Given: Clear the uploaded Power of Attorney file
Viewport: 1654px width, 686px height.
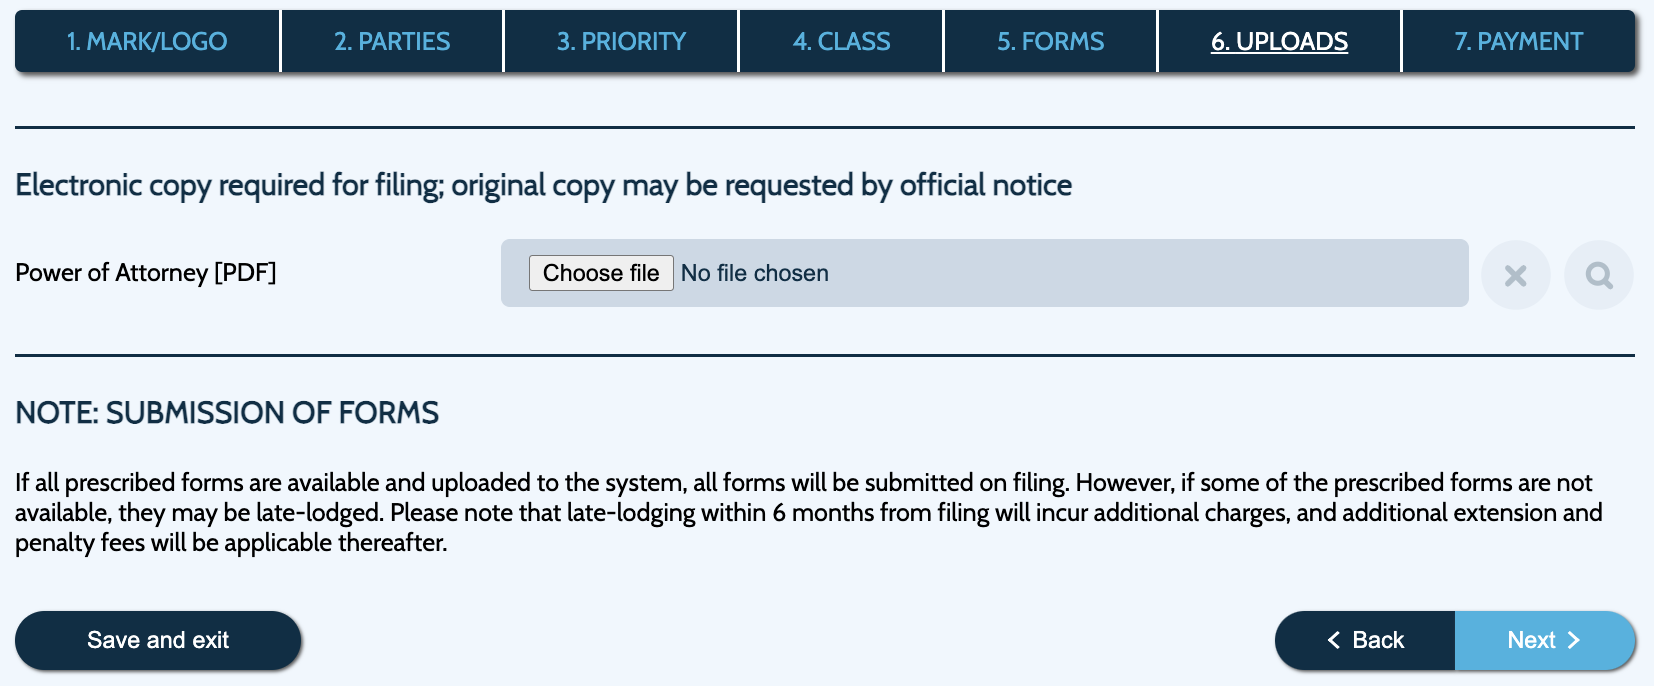Looking at the screenshot, I should [x=1515, y=275].
